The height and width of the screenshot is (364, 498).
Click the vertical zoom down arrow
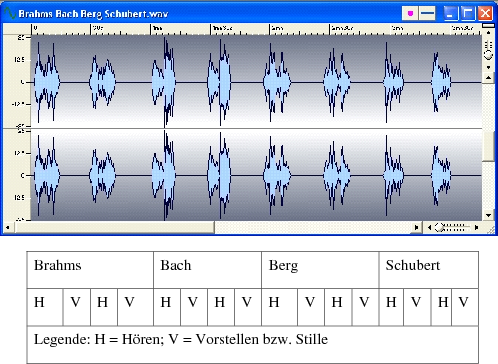click(x=489, y=67)
